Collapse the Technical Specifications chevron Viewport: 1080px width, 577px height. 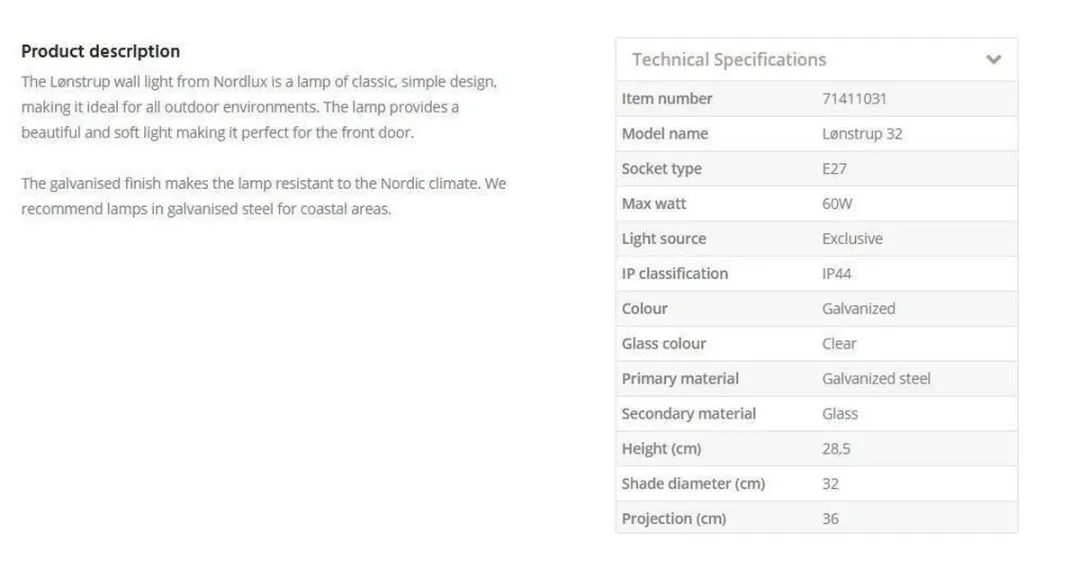993,59
